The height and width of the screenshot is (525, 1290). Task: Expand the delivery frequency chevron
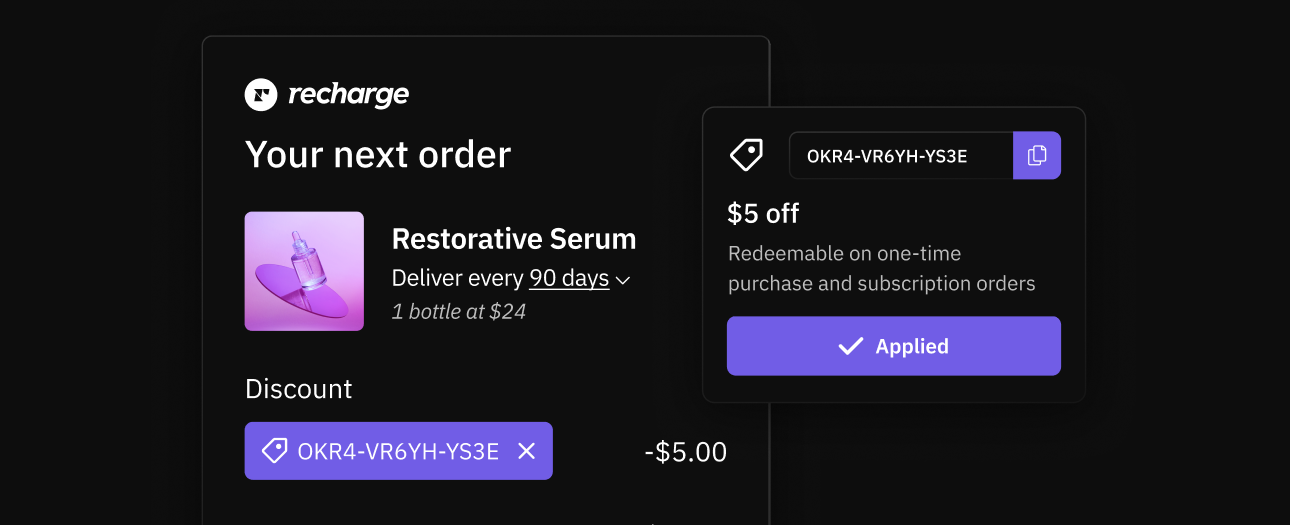click(623, 281)
